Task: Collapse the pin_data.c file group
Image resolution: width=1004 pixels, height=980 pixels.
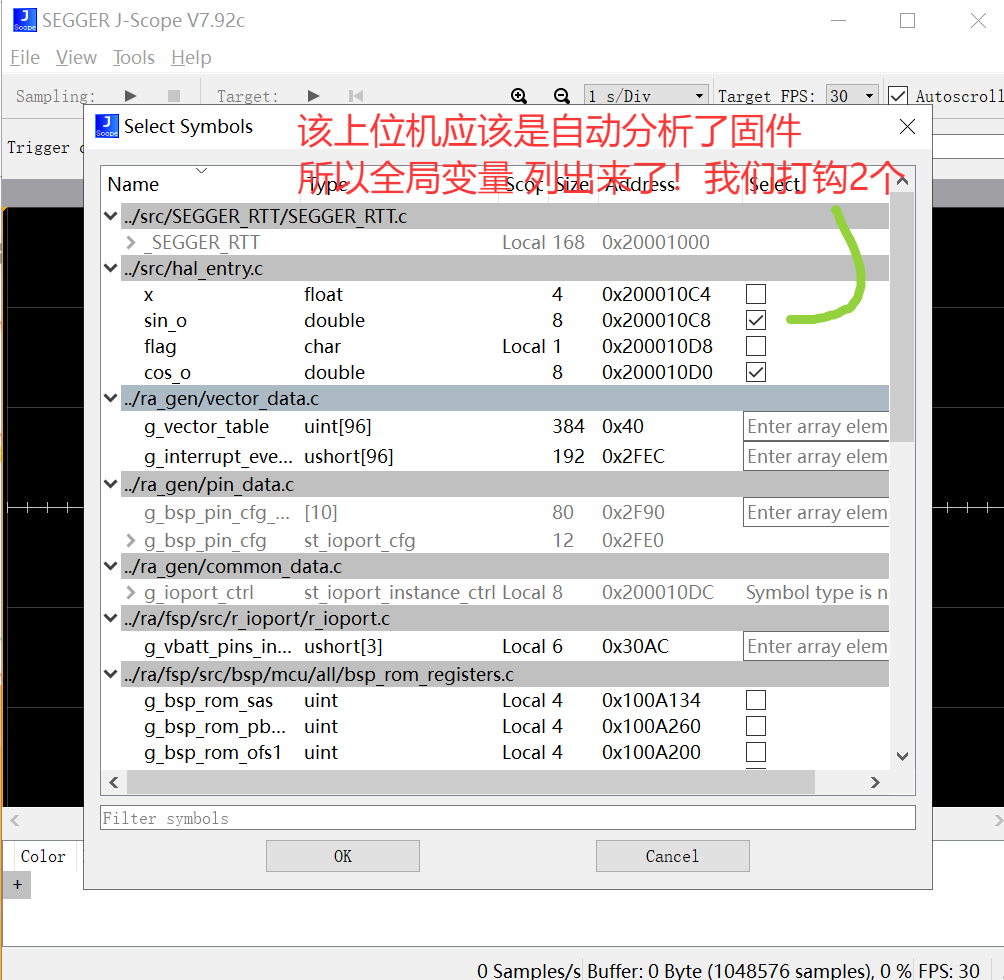Action: (111, 484)
